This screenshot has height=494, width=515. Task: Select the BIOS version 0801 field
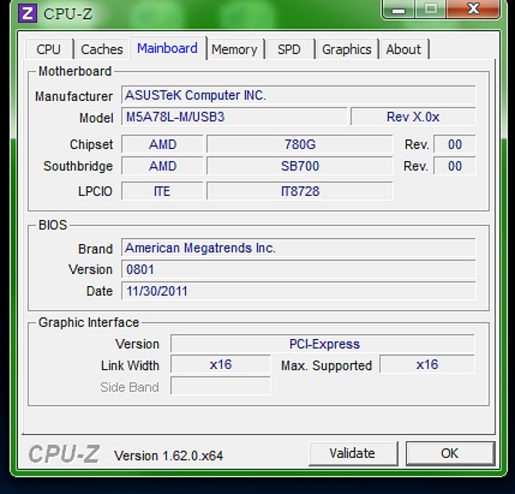298,269
